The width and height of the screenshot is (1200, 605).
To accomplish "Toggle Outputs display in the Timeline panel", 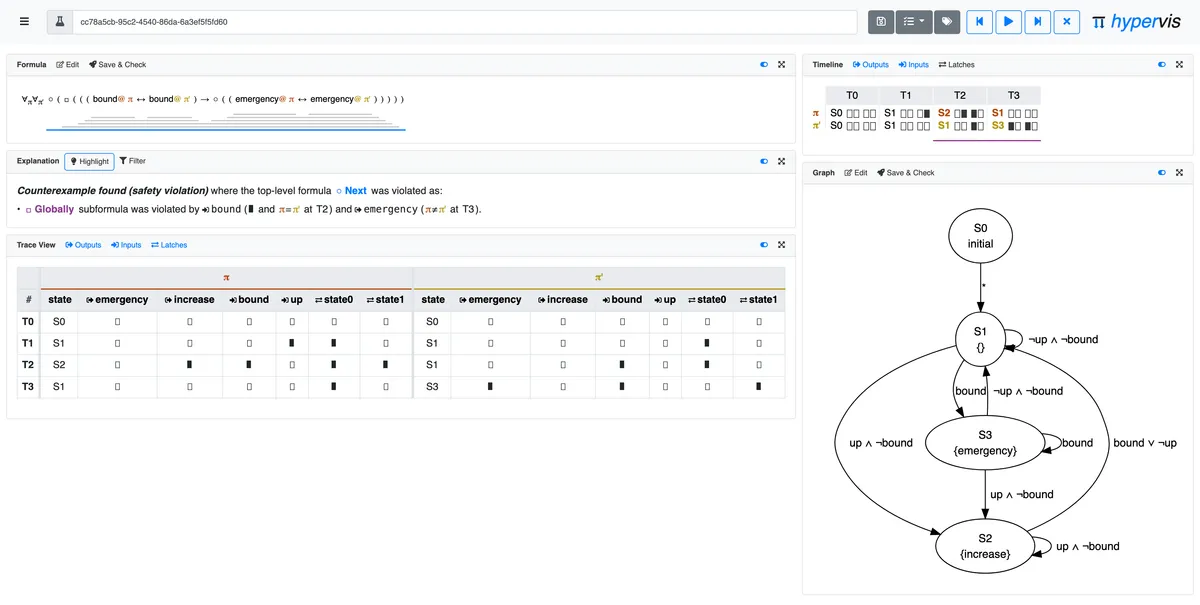I will click(x=870, y=64).
